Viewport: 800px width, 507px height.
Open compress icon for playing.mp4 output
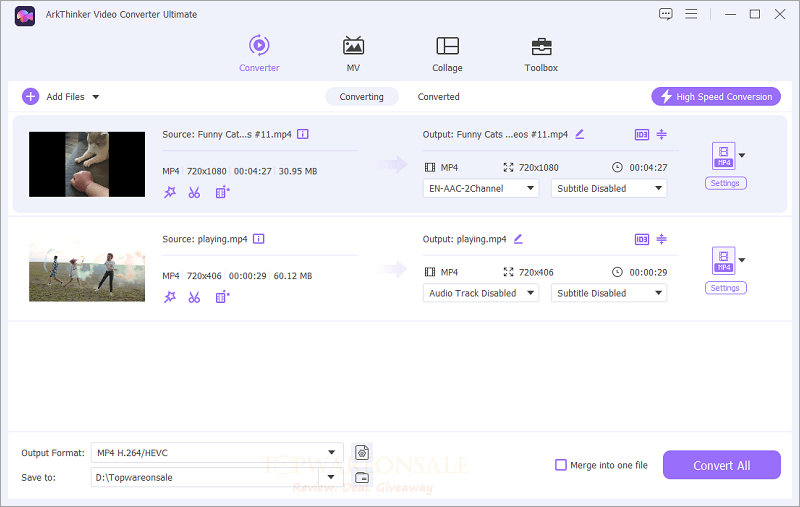click(x=662, y=239)
